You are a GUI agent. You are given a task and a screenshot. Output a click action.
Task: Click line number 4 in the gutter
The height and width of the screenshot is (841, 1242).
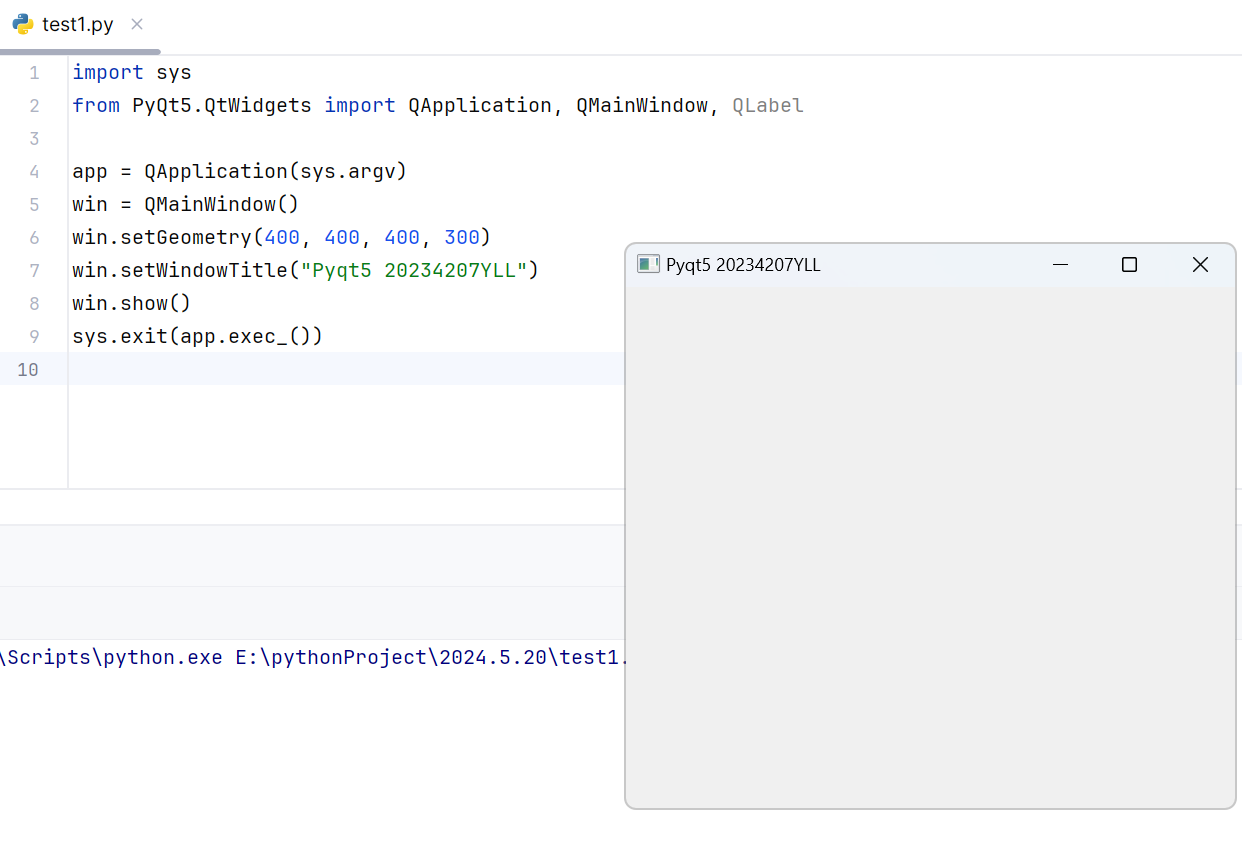pyautogui.click(x=34, y=172)
